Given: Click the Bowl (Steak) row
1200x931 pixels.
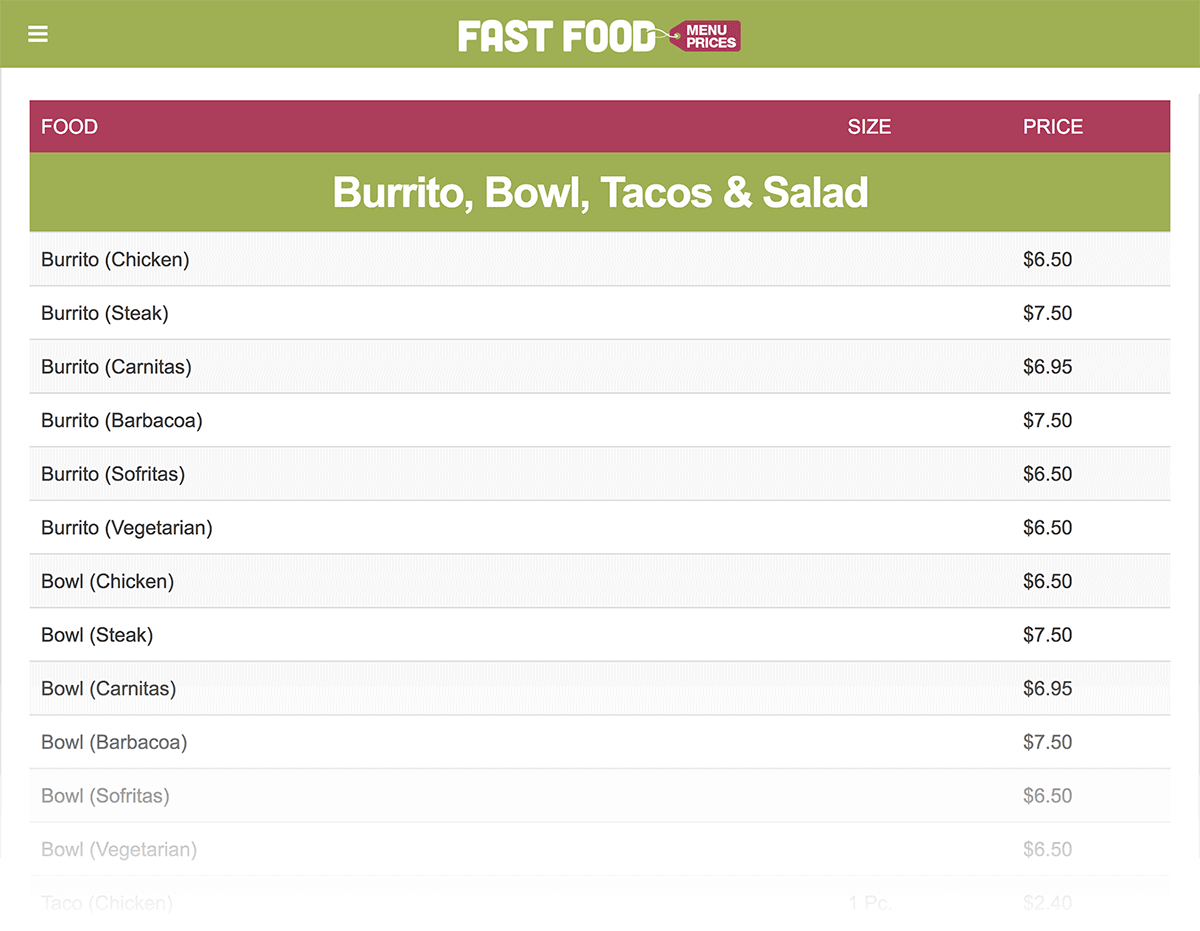Looking at the screenshot, I should [x=600, y=635].
